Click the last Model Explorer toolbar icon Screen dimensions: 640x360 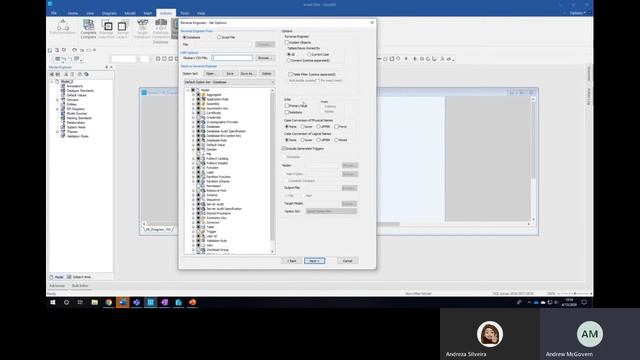86,74
